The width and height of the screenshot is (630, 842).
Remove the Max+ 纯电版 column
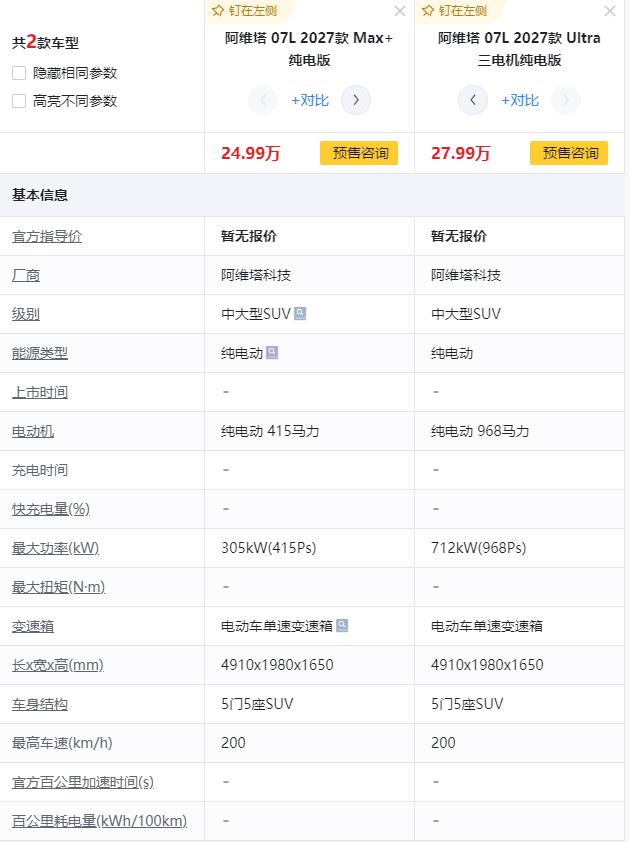[x=400, y=11]
